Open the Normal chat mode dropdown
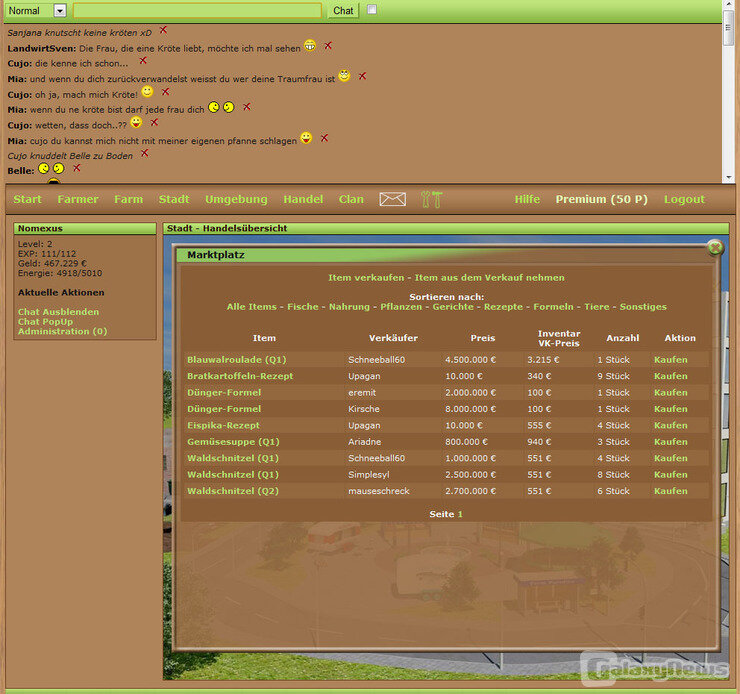740x694 pixels. [x=60, y=10]
